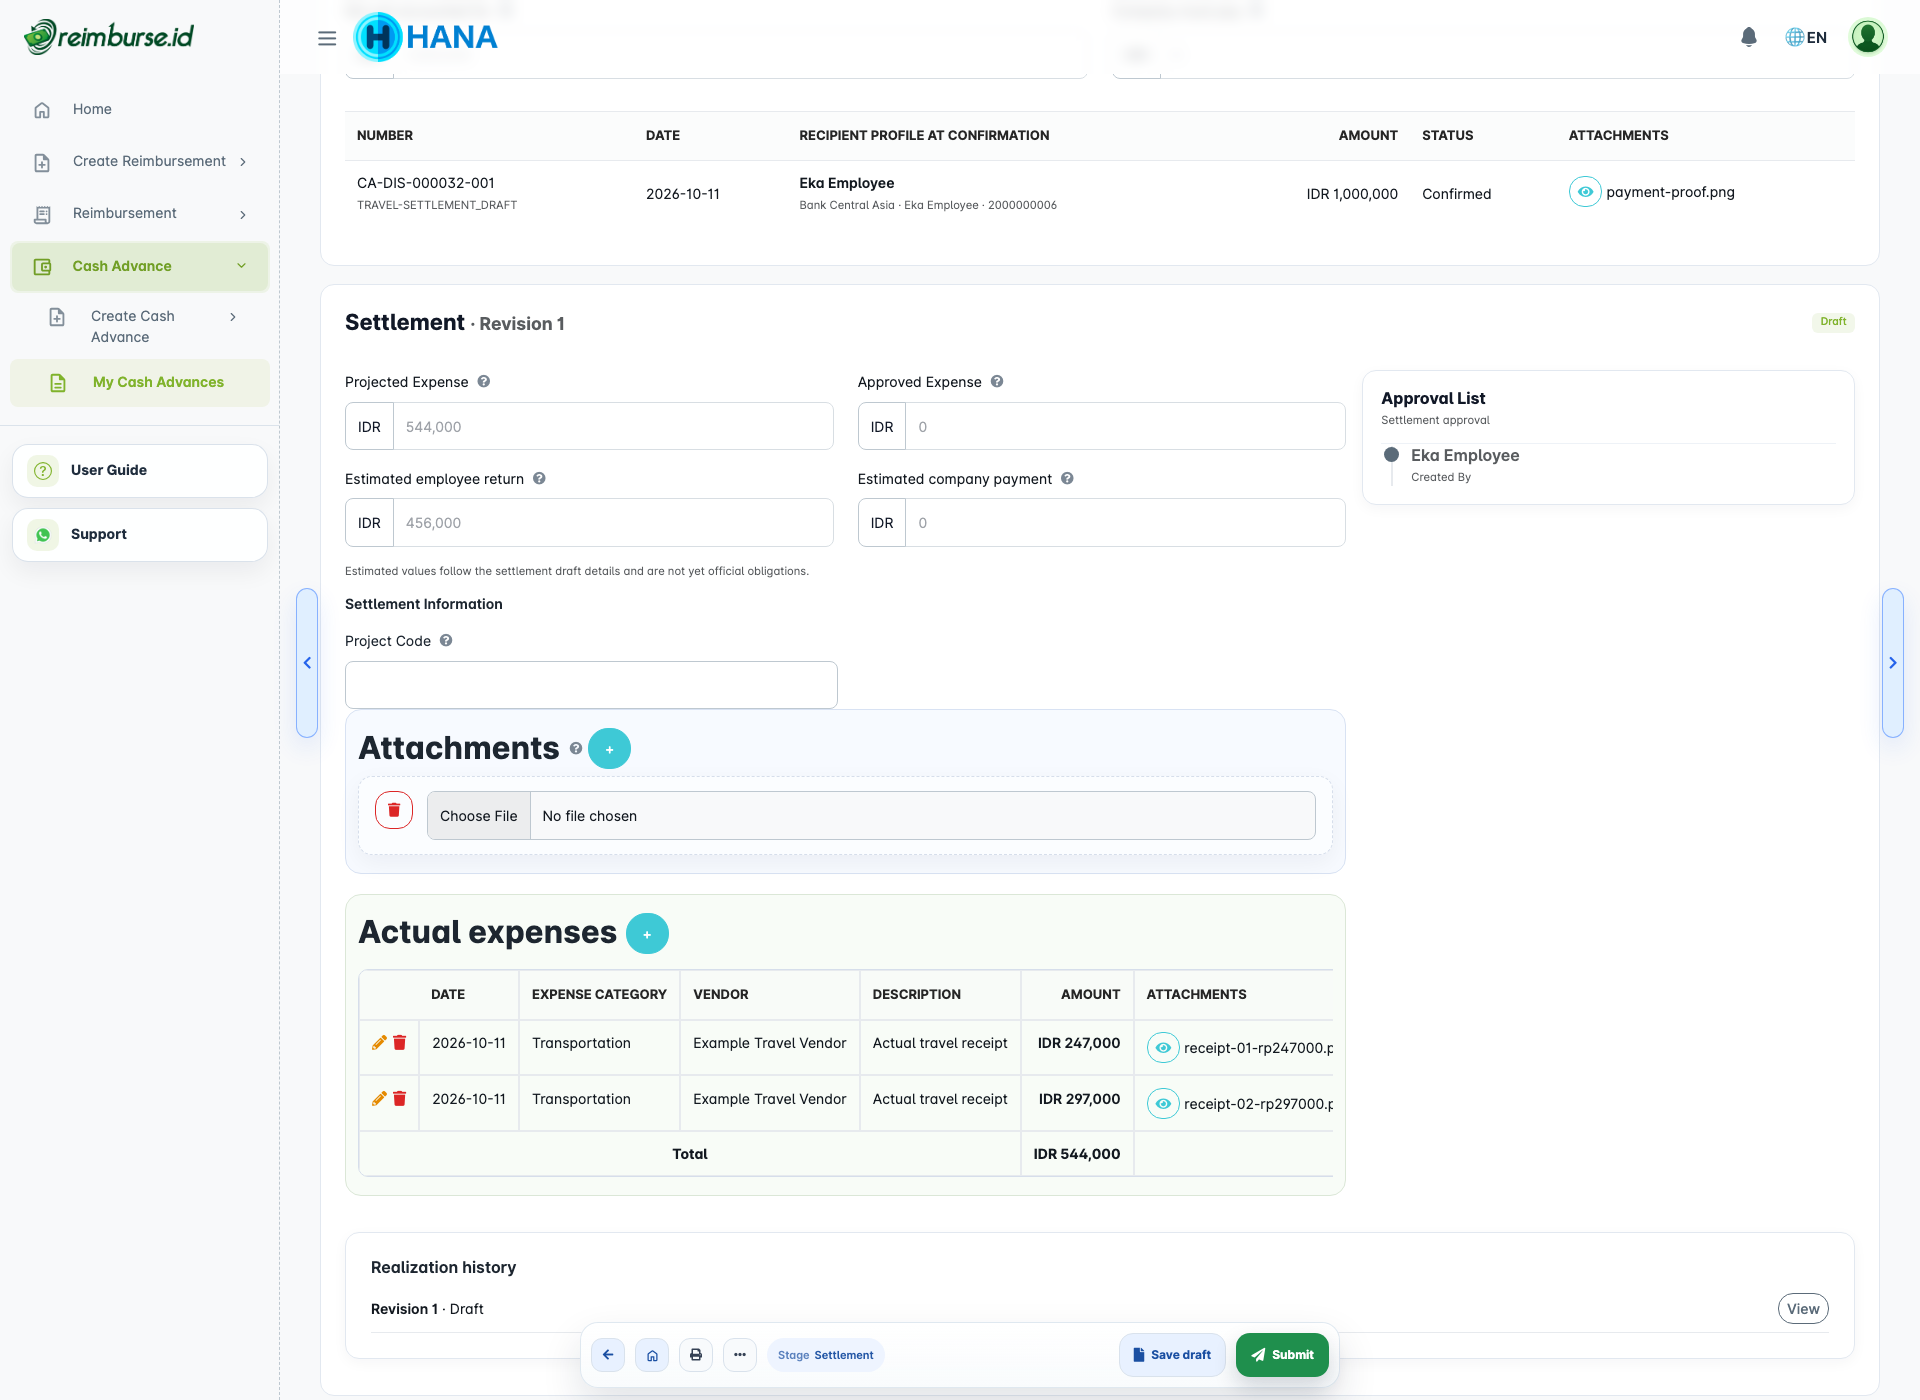This screenshot has height=1400, width=1920.
Task: Preview payment-proof.png with eye icon
Action: click(1585, 192)
